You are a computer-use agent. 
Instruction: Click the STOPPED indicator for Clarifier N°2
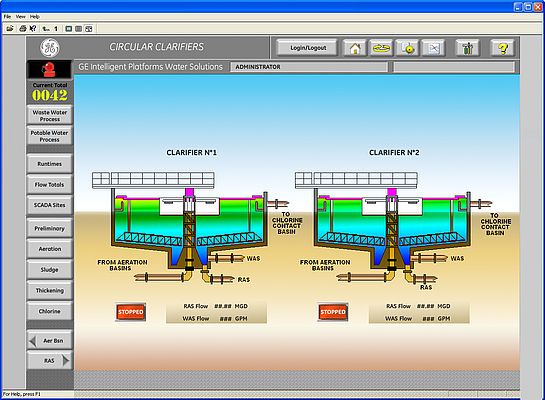point(333,312)
